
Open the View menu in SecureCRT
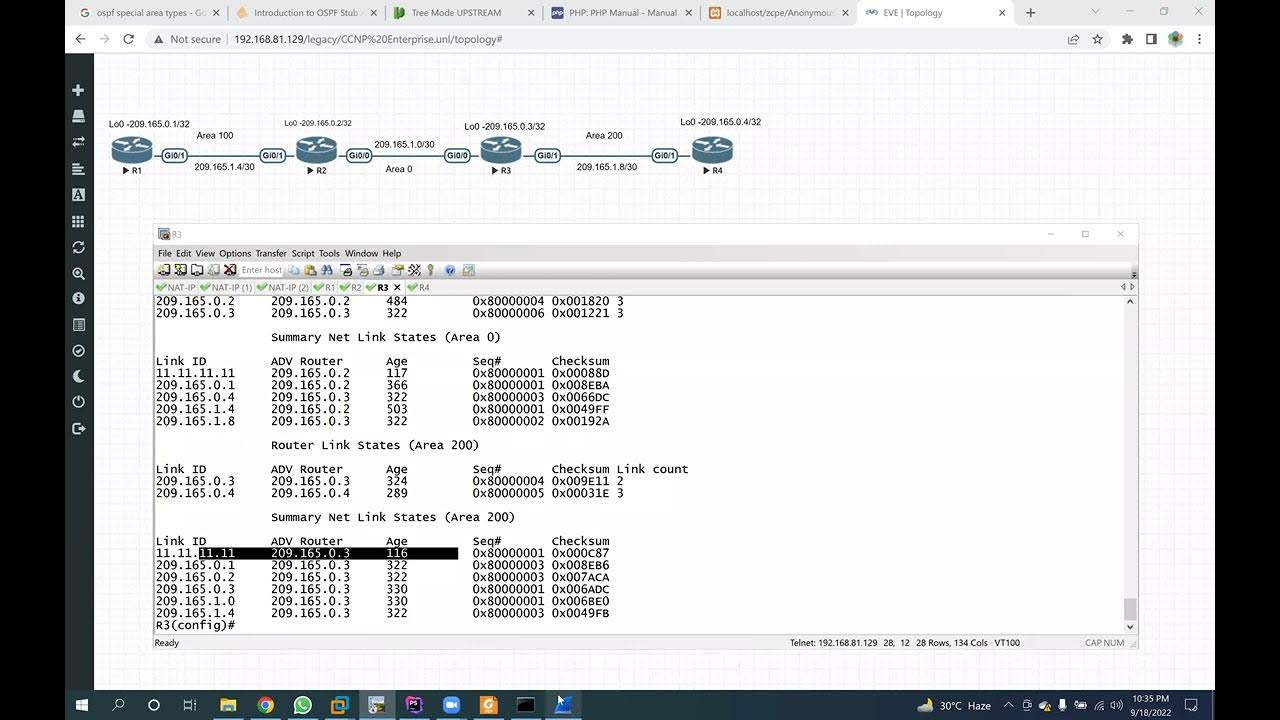[x=205, y=254]
